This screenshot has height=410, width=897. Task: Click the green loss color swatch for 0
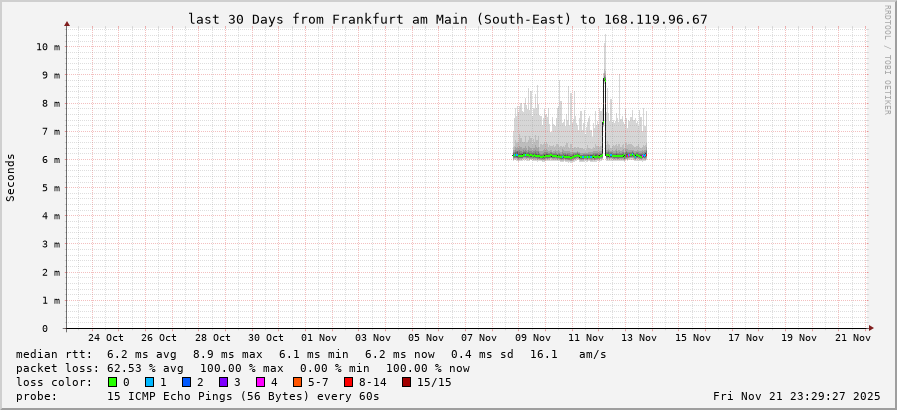point(113,382)
